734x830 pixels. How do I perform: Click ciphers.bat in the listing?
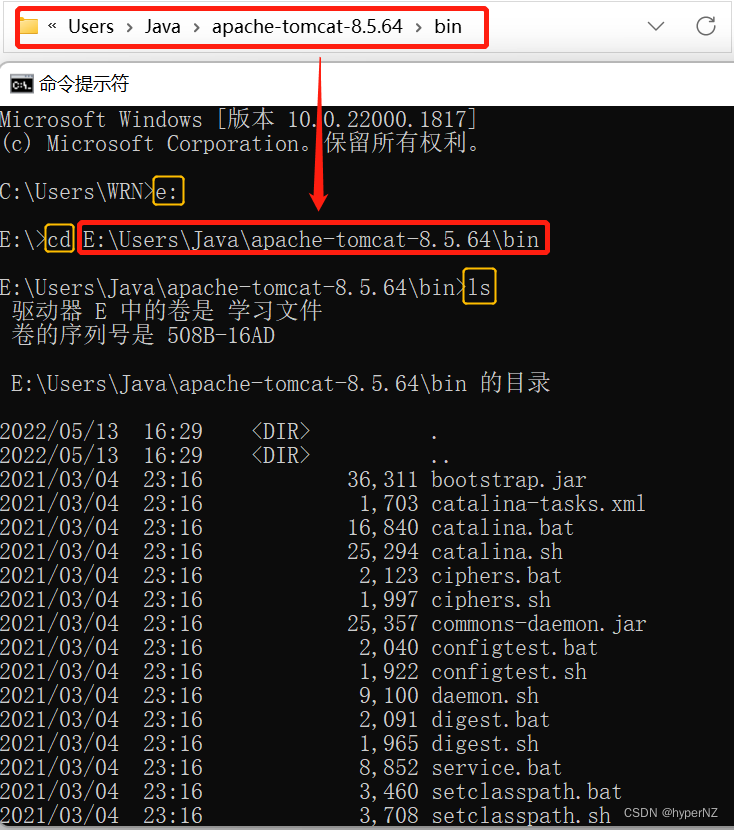496,575
